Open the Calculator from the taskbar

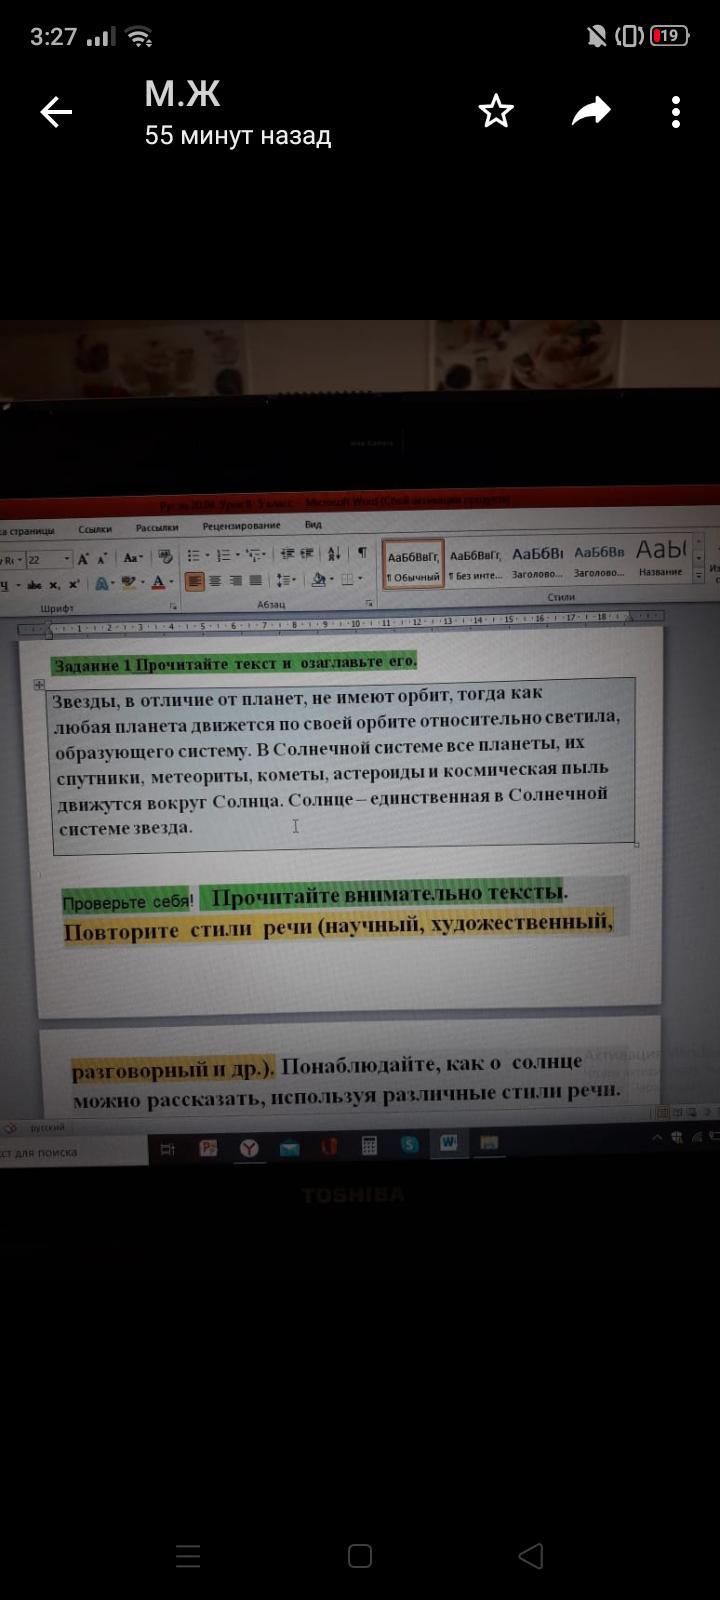pos(369,1146)
